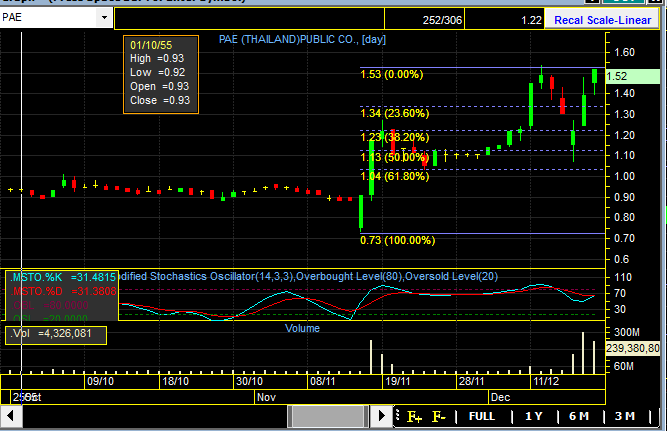Click the 11/12 date axis label
The height and width of the screenshot is (431, 667).
[x=546, y=381]
